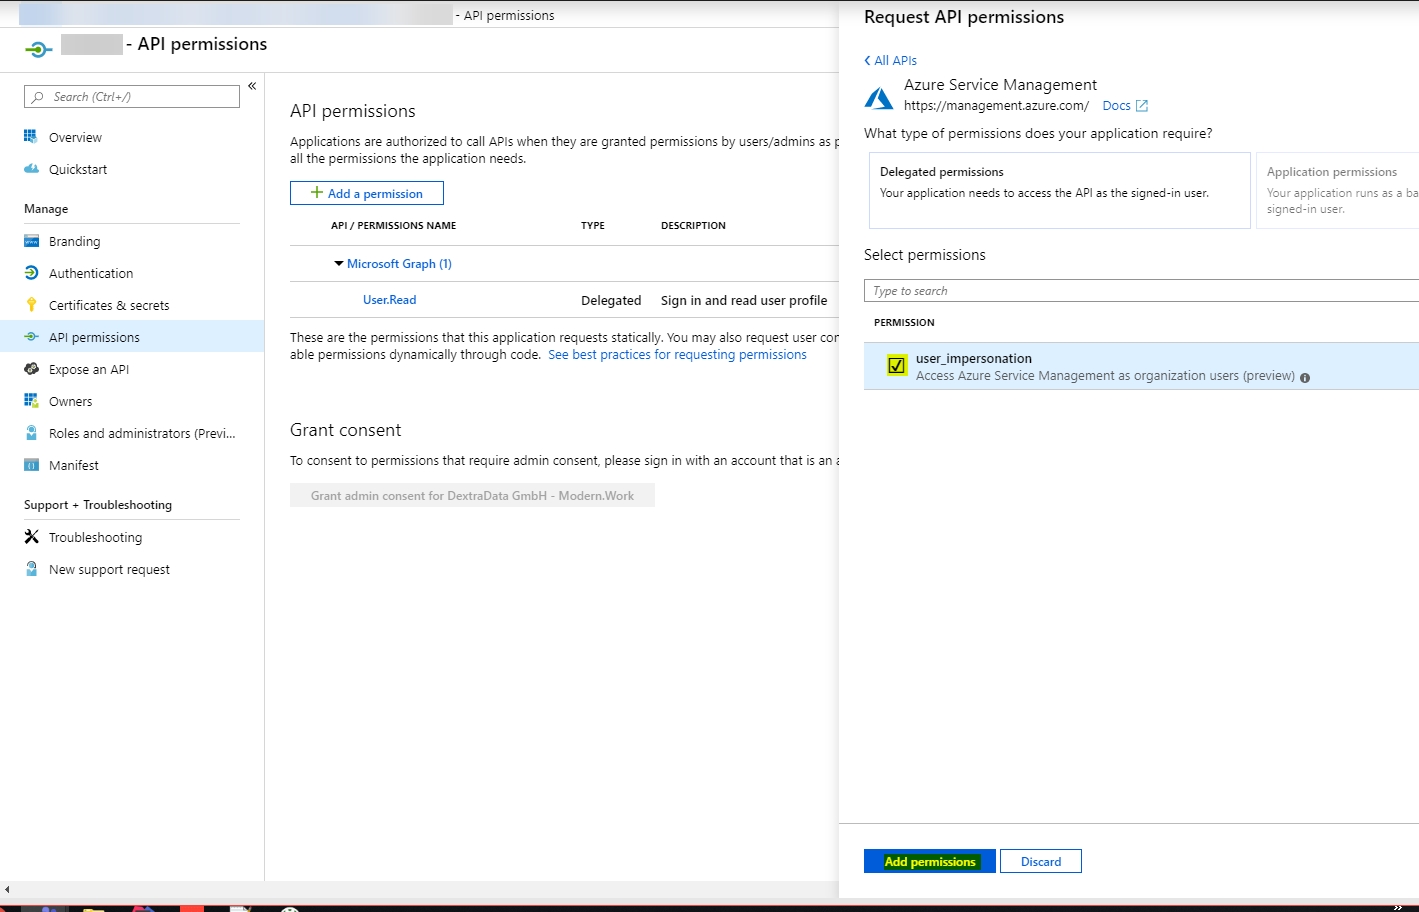This screenshot has width=1419, height=912.
Task: Click the info icon beside user_impersonation description
Action: pos(1305,377)
